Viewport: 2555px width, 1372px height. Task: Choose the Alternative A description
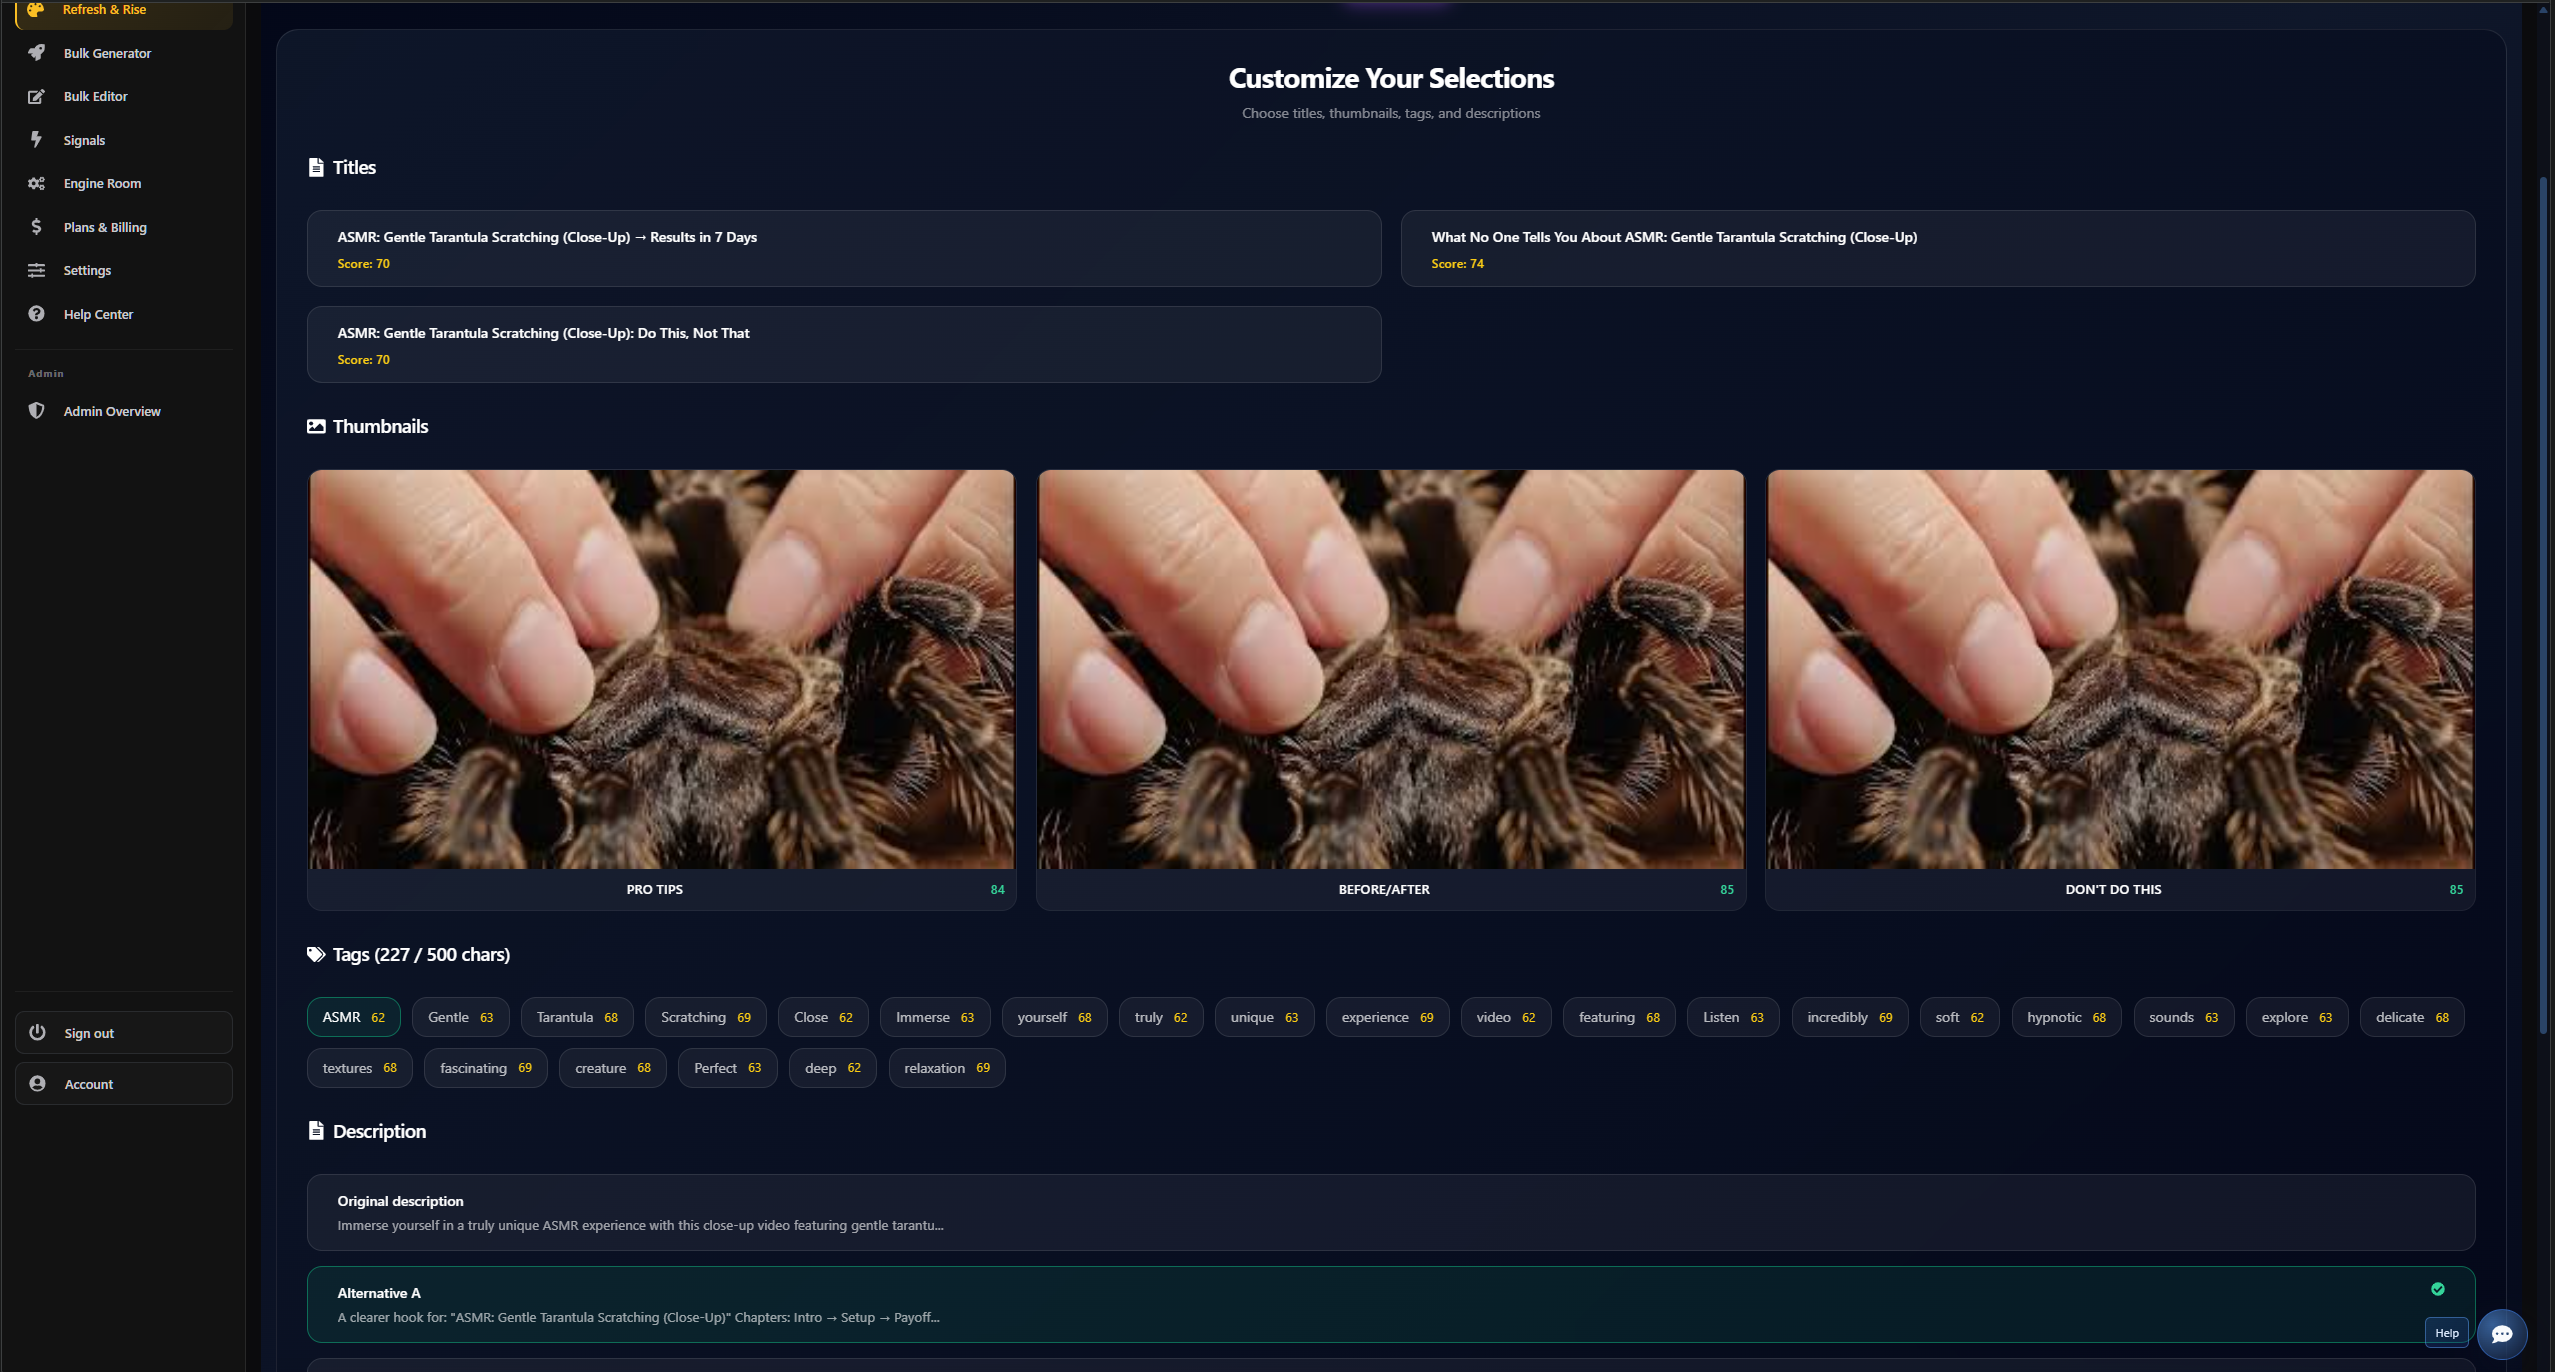[1390, 1303]
